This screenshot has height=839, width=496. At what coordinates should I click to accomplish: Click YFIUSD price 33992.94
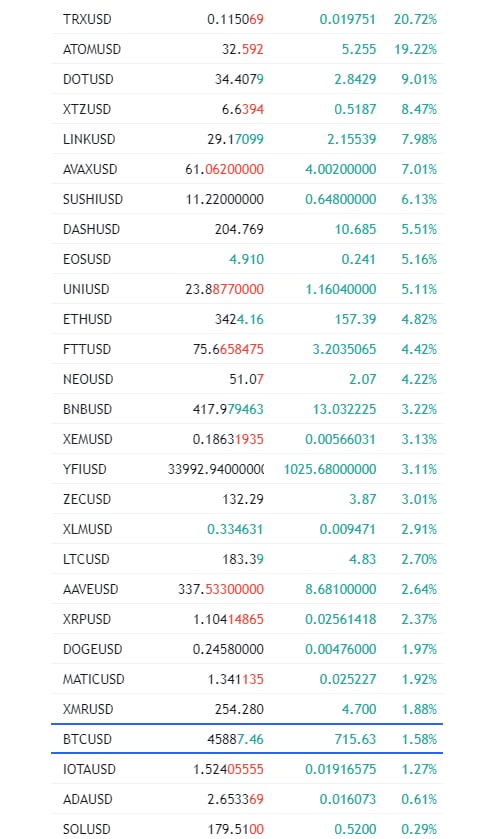[x=216, y=469]
